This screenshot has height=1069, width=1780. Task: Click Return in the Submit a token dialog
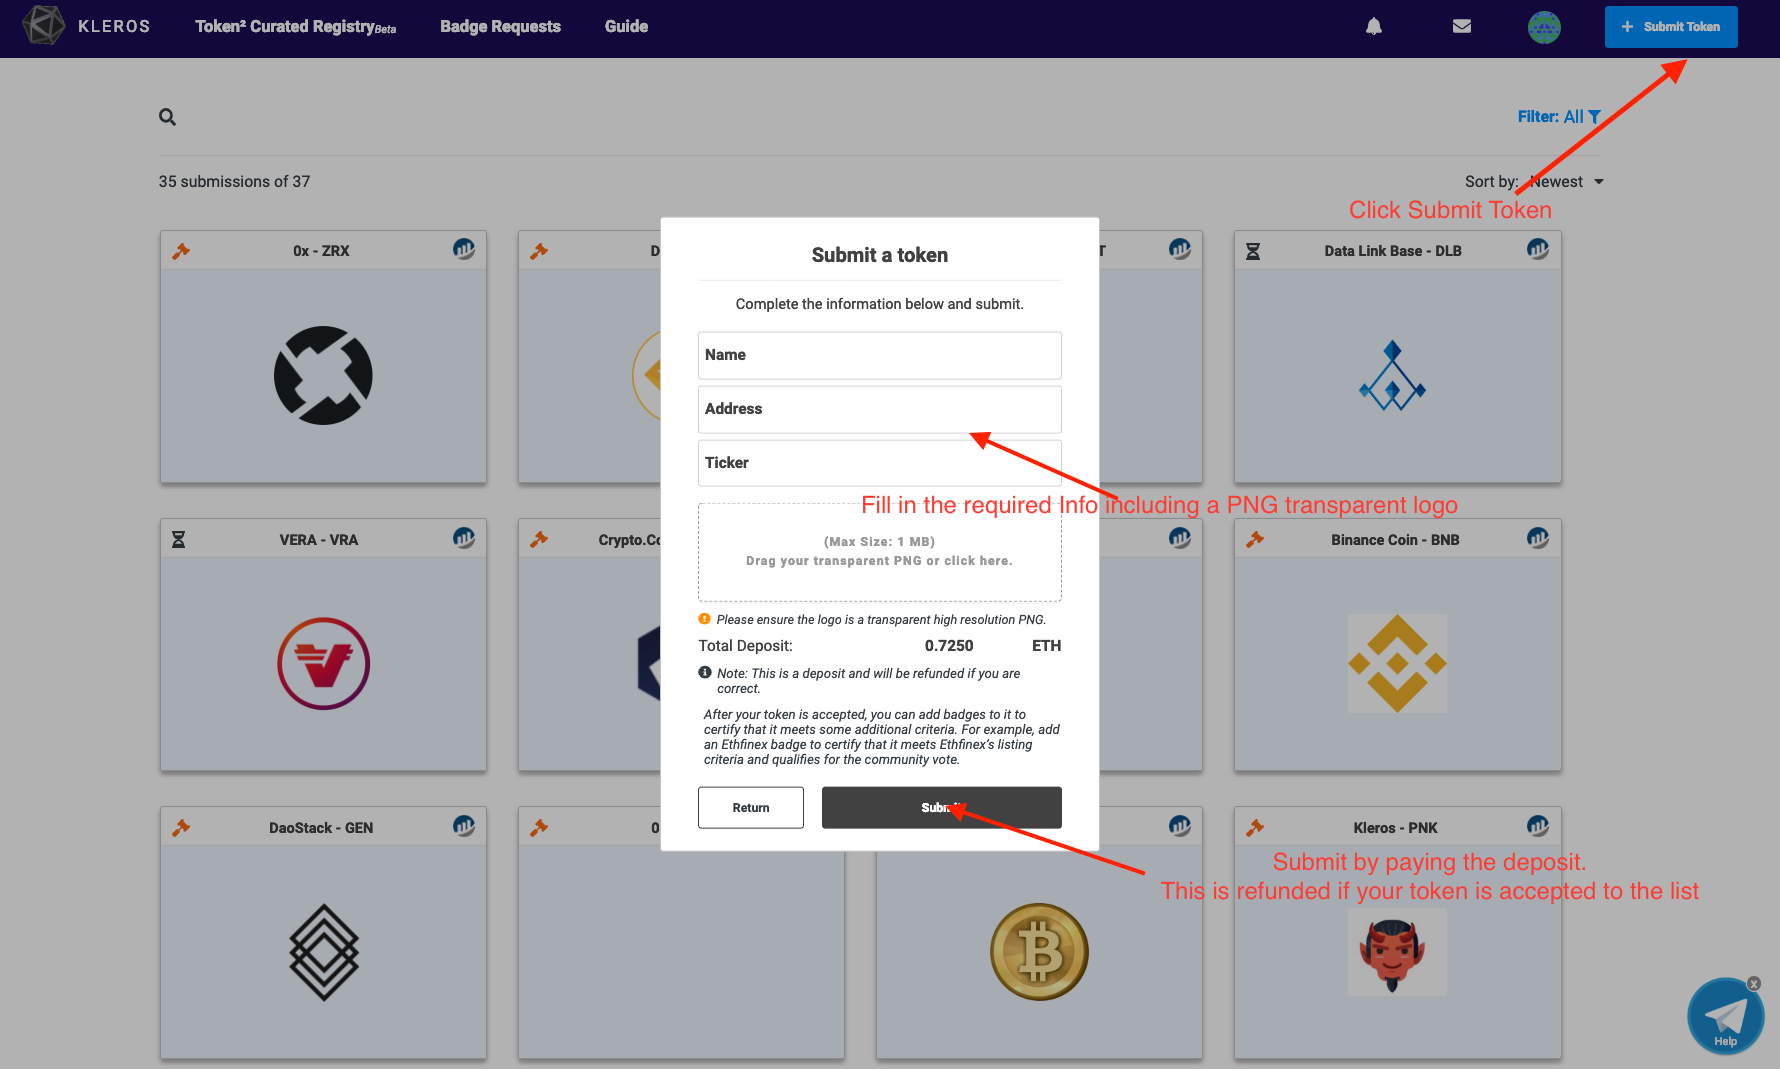[751, 808]
